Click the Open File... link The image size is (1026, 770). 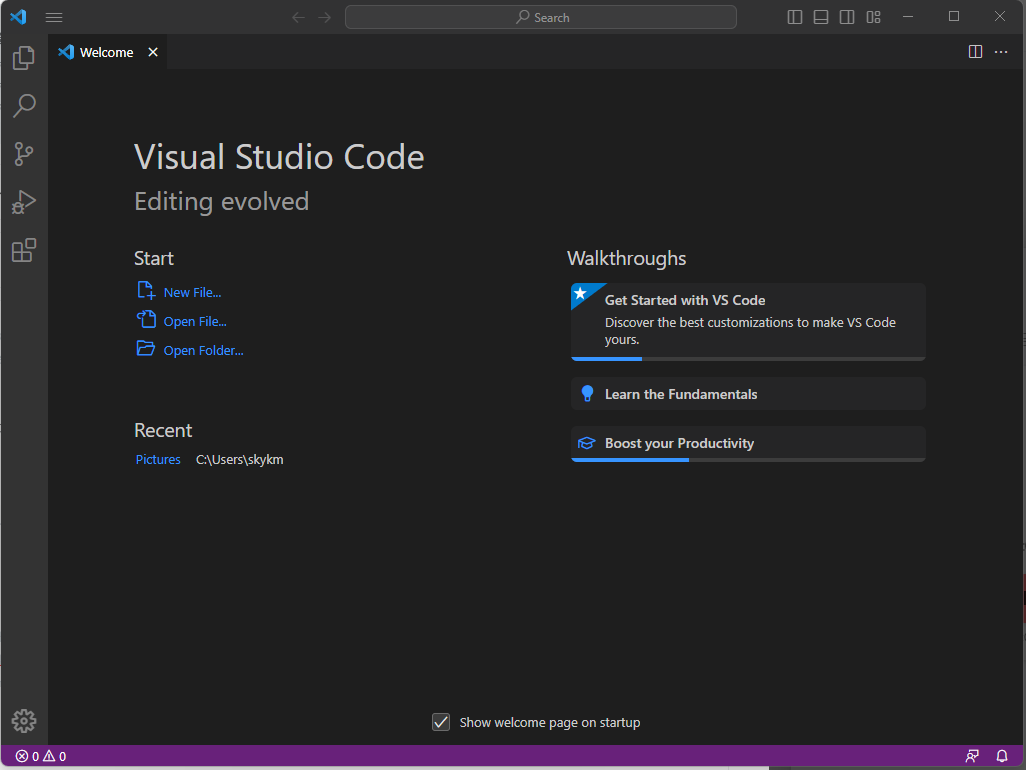(195, 321)
